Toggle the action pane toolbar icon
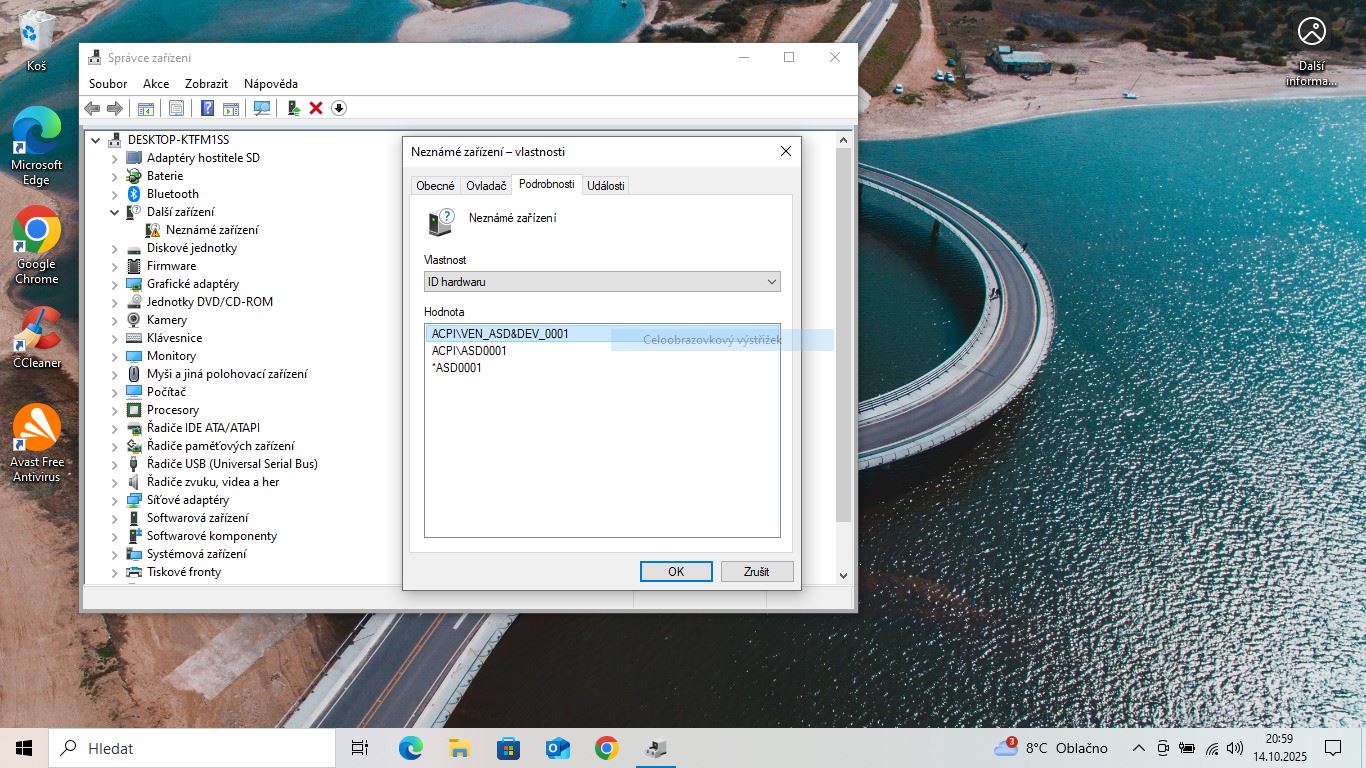 point(231,108)
